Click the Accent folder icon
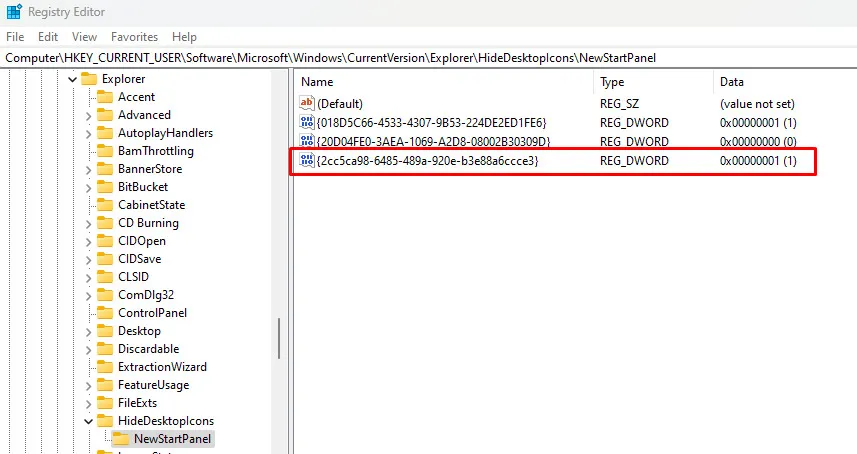This screenshot has height=454, width=857. click(105, 97)
